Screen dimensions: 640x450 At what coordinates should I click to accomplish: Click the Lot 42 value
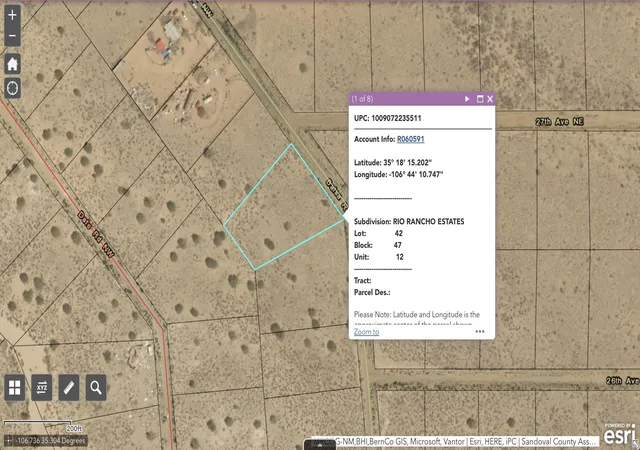pos(399,233)
